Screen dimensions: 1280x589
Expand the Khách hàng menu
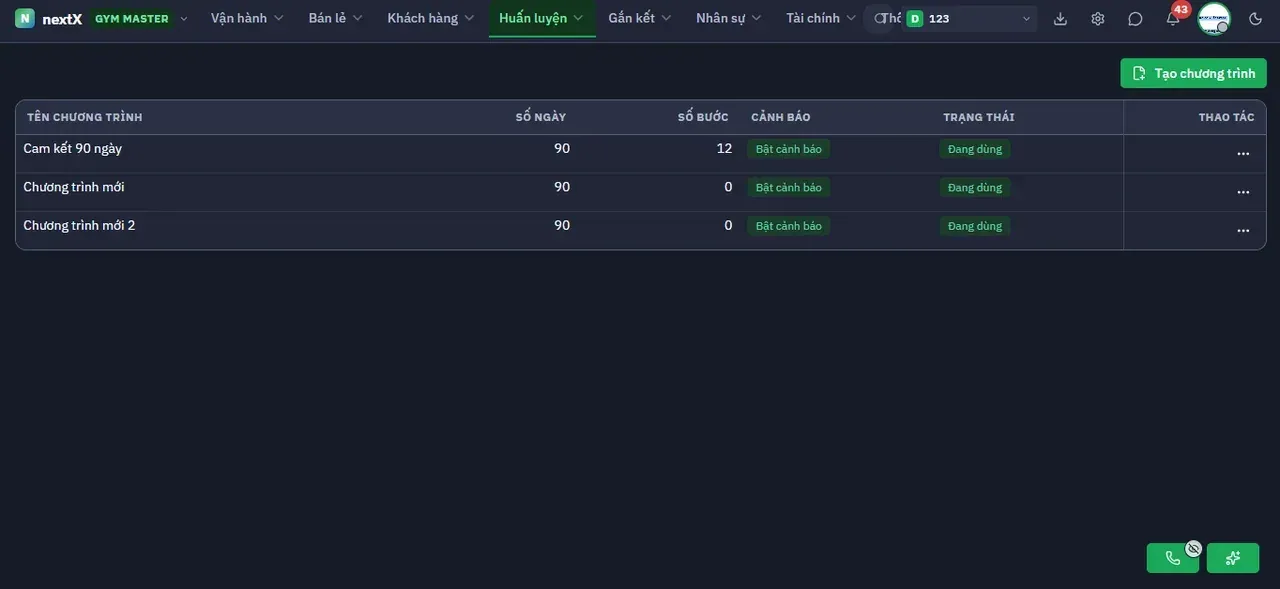[x=430, y=18]
